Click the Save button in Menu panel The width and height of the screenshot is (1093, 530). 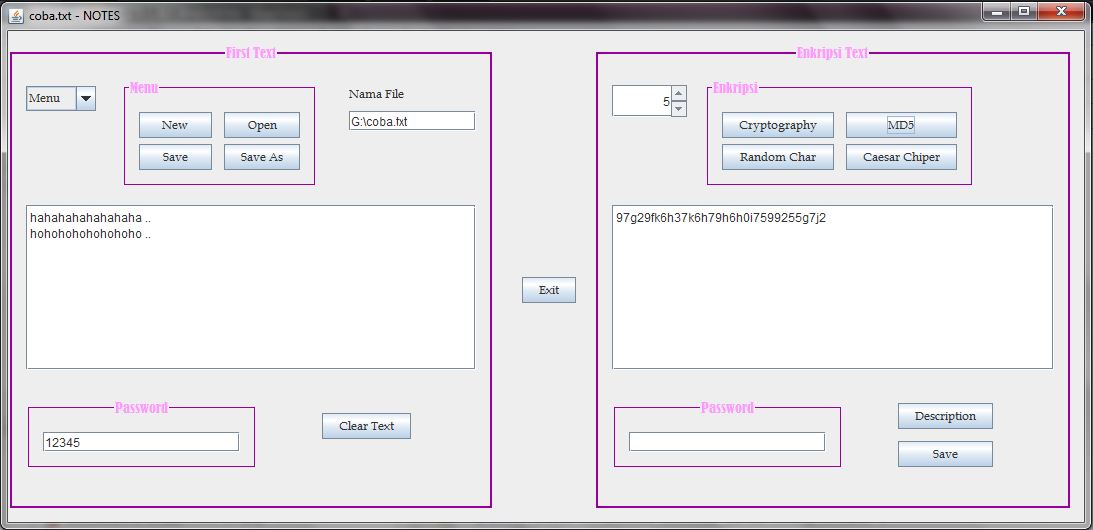click(175, 157)
